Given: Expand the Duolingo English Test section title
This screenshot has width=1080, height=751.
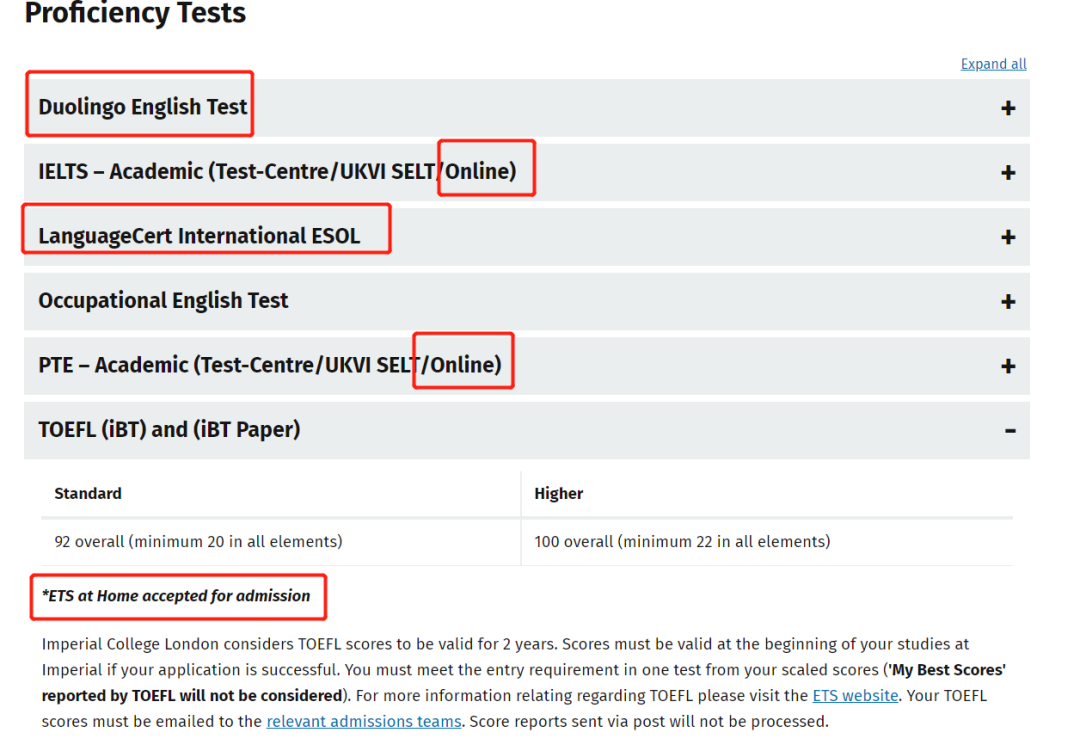Looking at the screenshot, I should click(143, 107).
